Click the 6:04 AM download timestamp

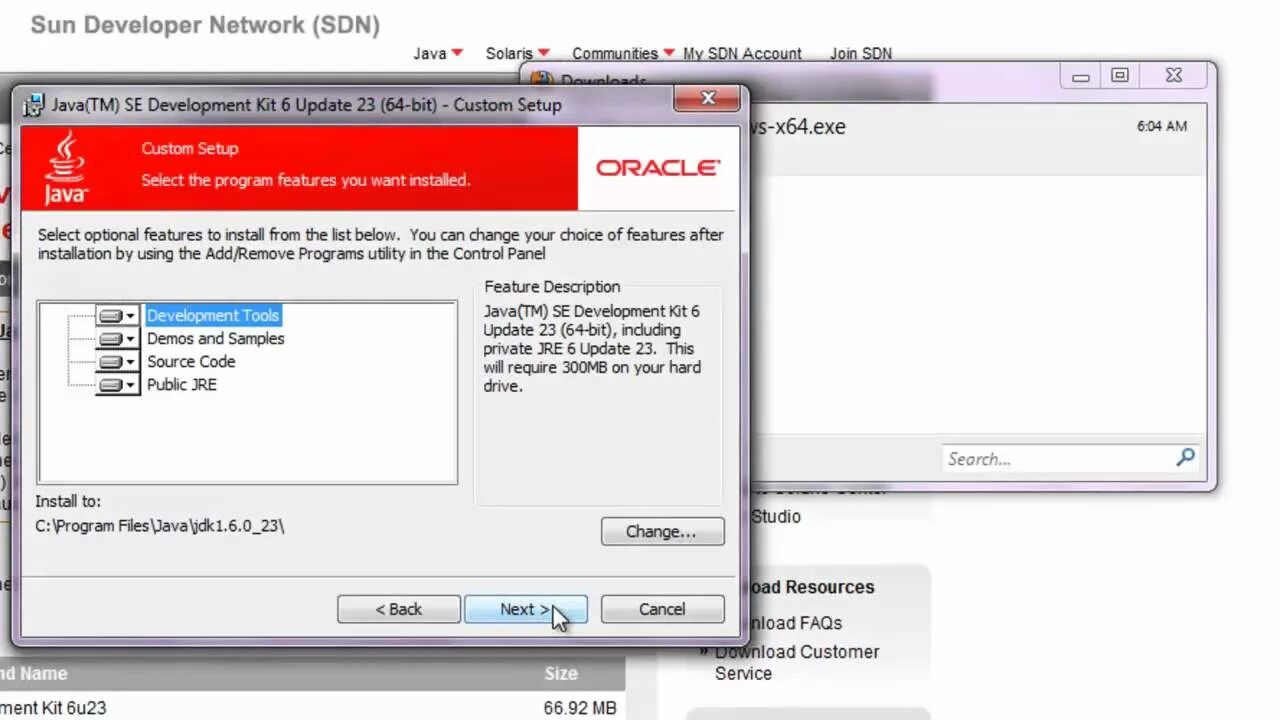1162,127
